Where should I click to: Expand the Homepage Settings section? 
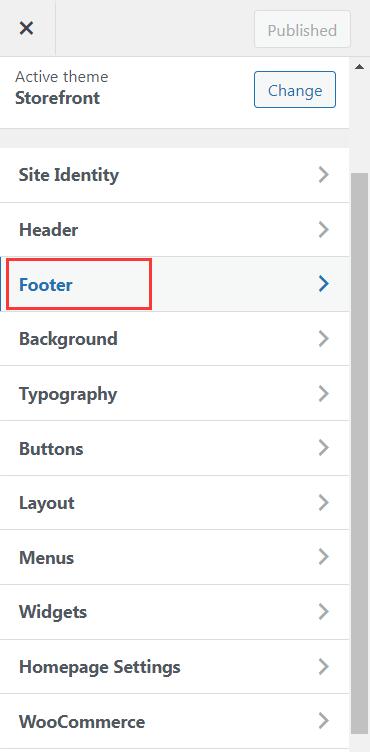pyautogui.click(x=175, y=667)
